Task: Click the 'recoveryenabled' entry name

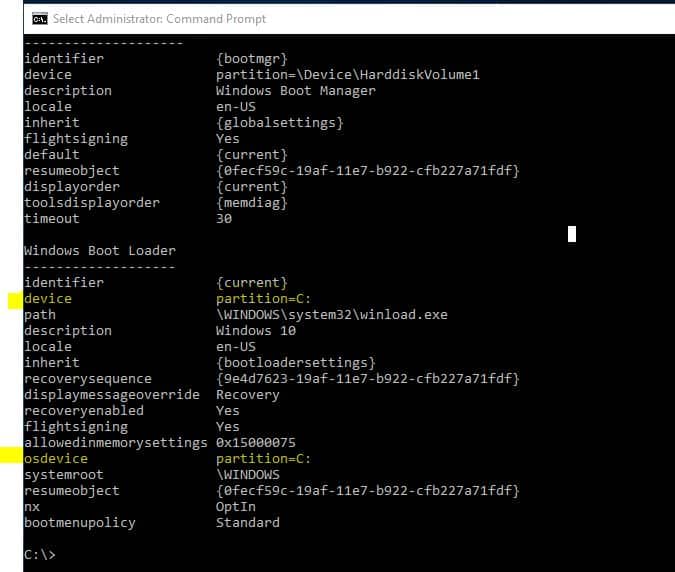Action: click(x=84, y=411)
